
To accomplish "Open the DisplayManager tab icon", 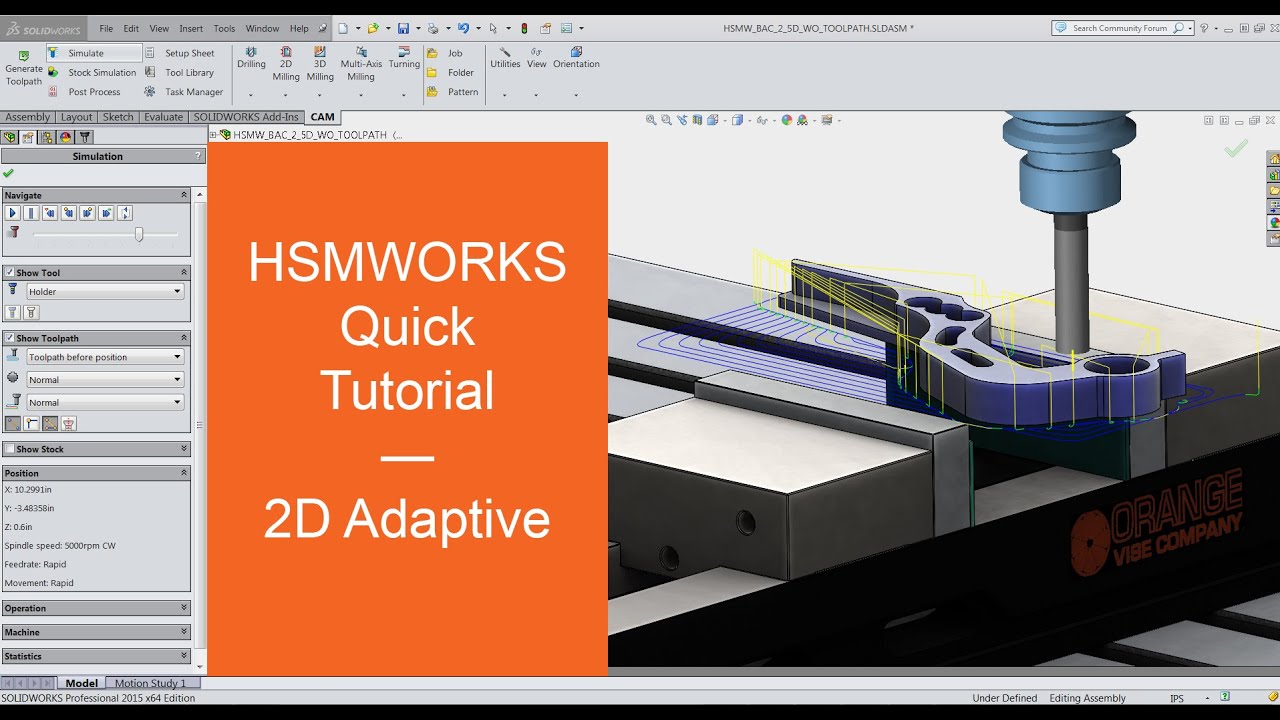I will 65,137.
